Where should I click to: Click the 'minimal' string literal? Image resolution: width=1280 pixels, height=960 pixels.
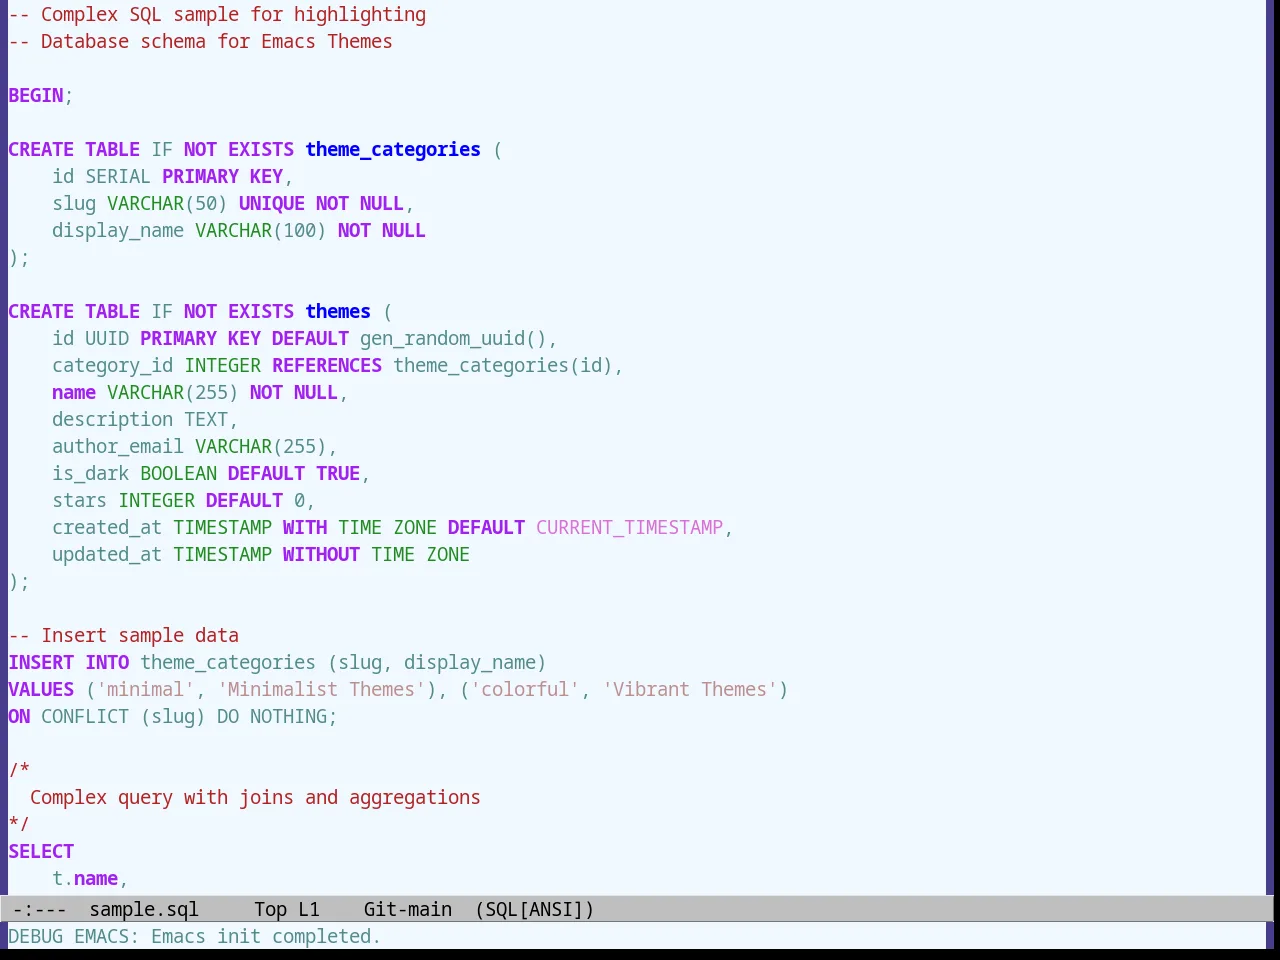pyautogui.click(x=146, y=689)
